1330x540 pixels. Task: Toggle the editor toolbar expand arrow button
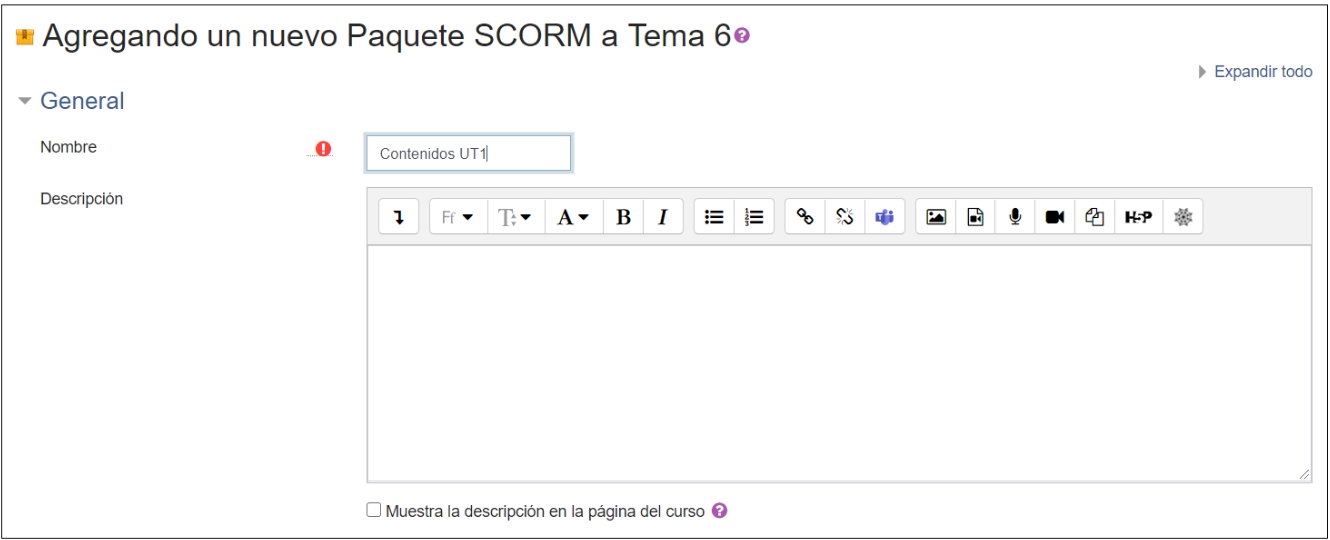[x=399, y=217]
